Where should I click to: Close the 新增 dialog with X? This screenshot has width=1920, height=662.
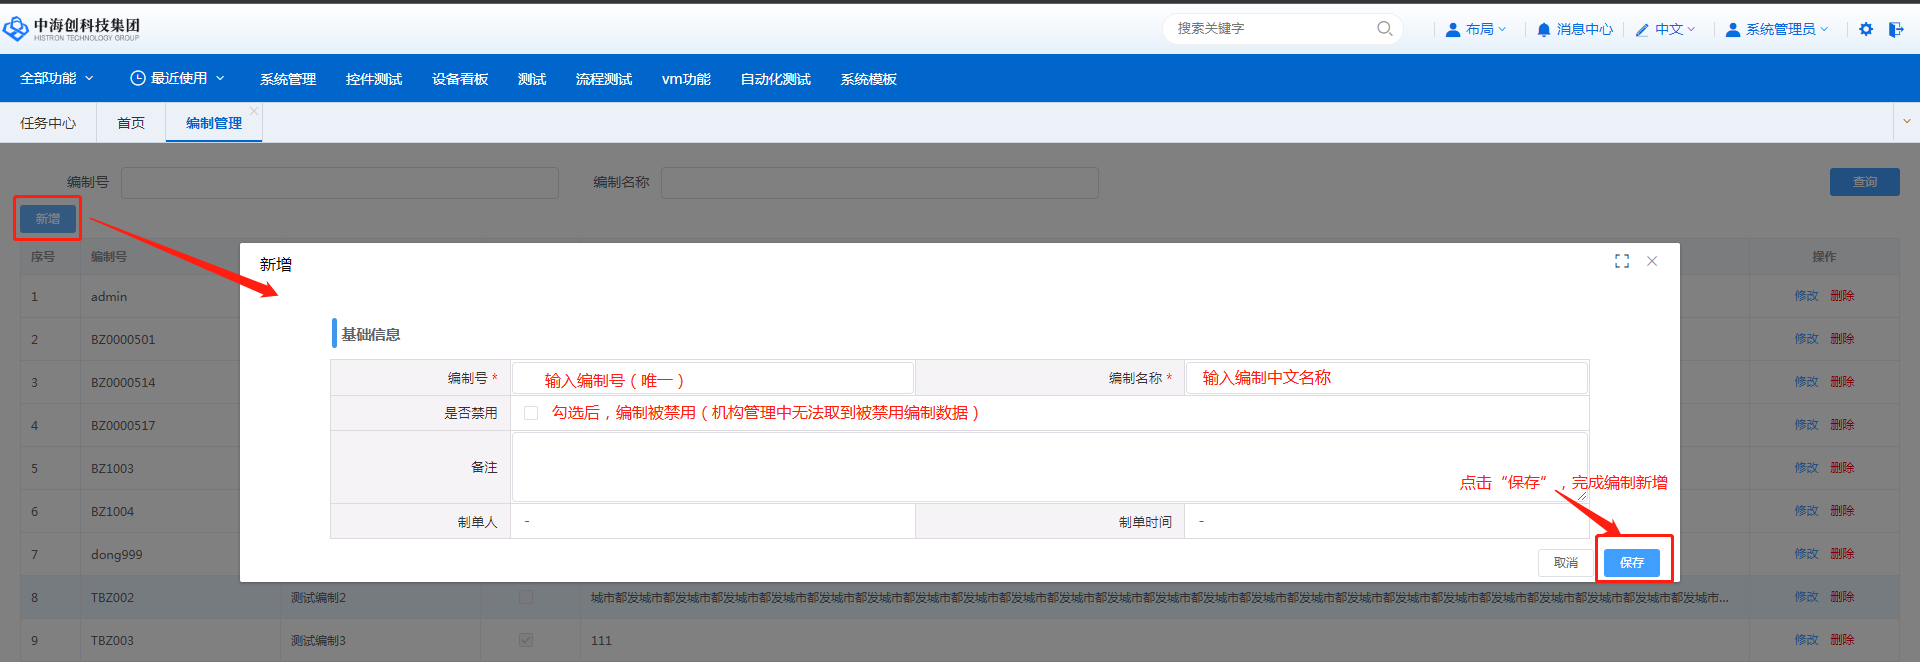[x=1652, y=261]
